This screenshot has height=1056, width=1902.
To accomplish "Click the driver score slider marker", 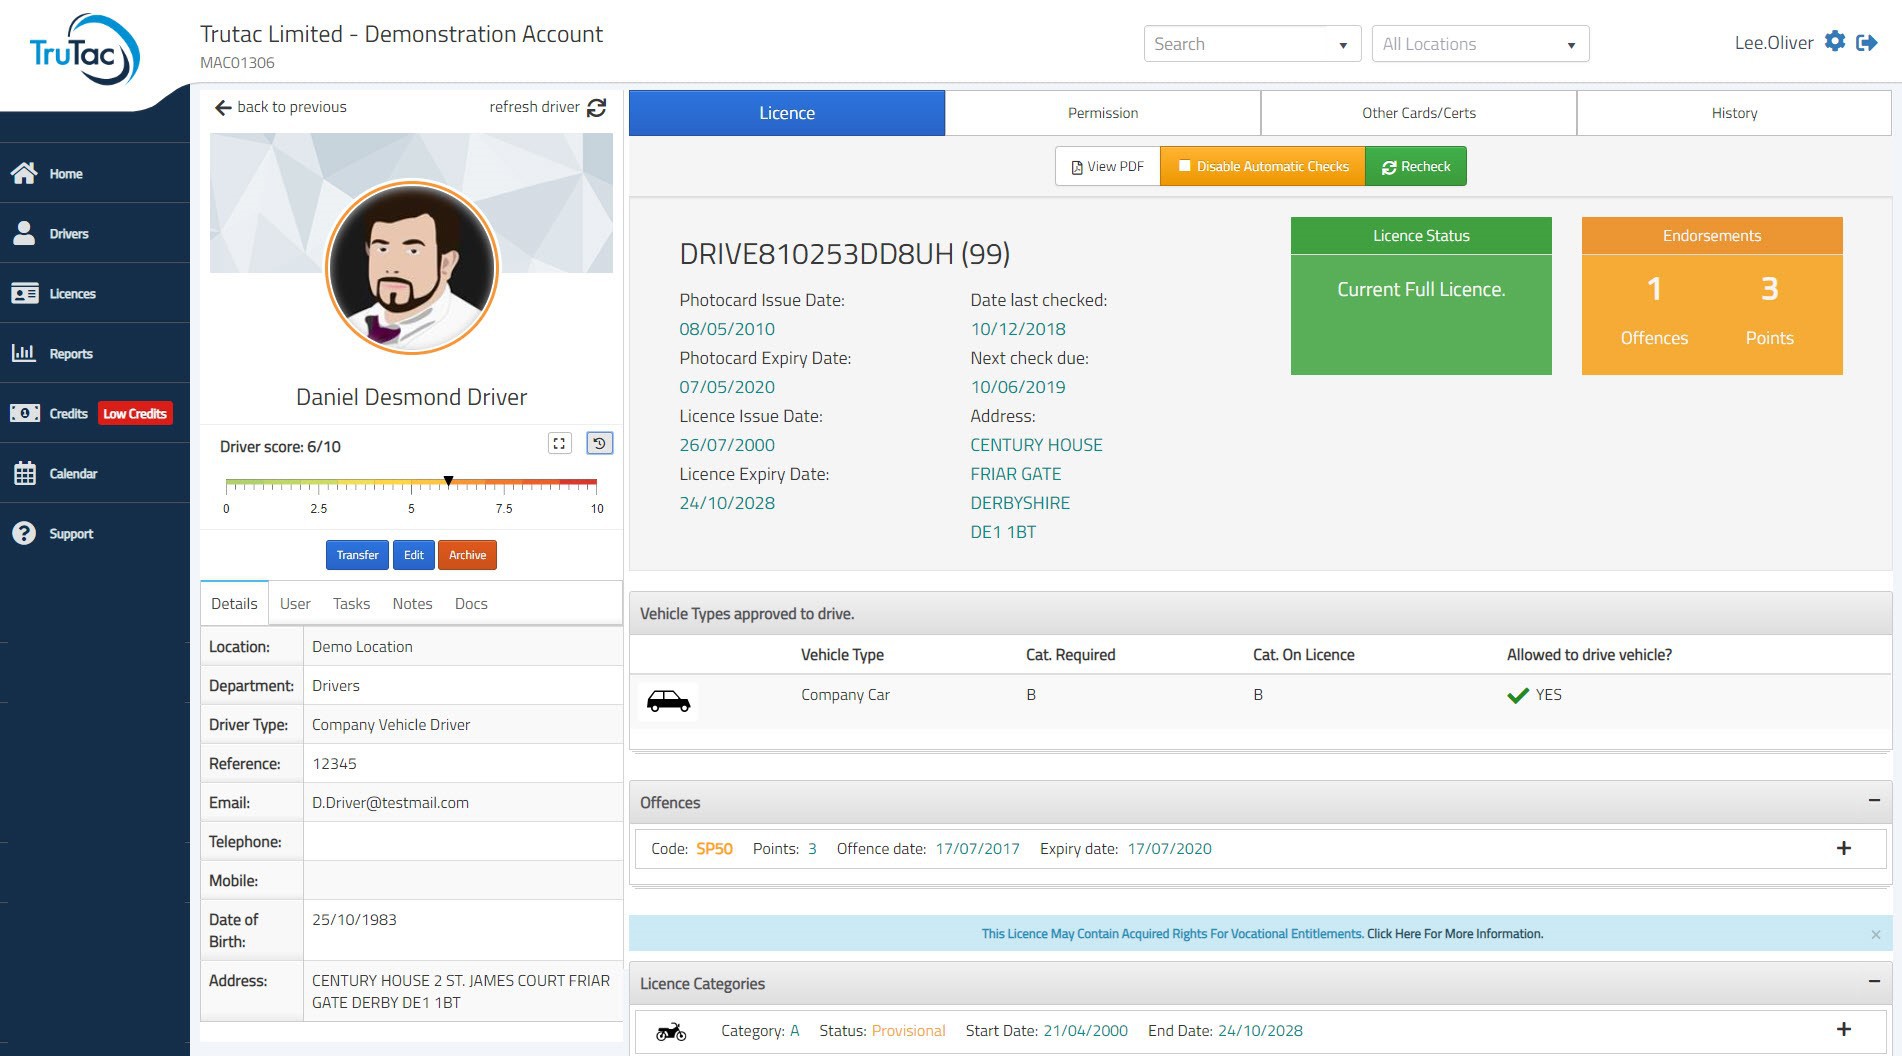I will 449,481.
